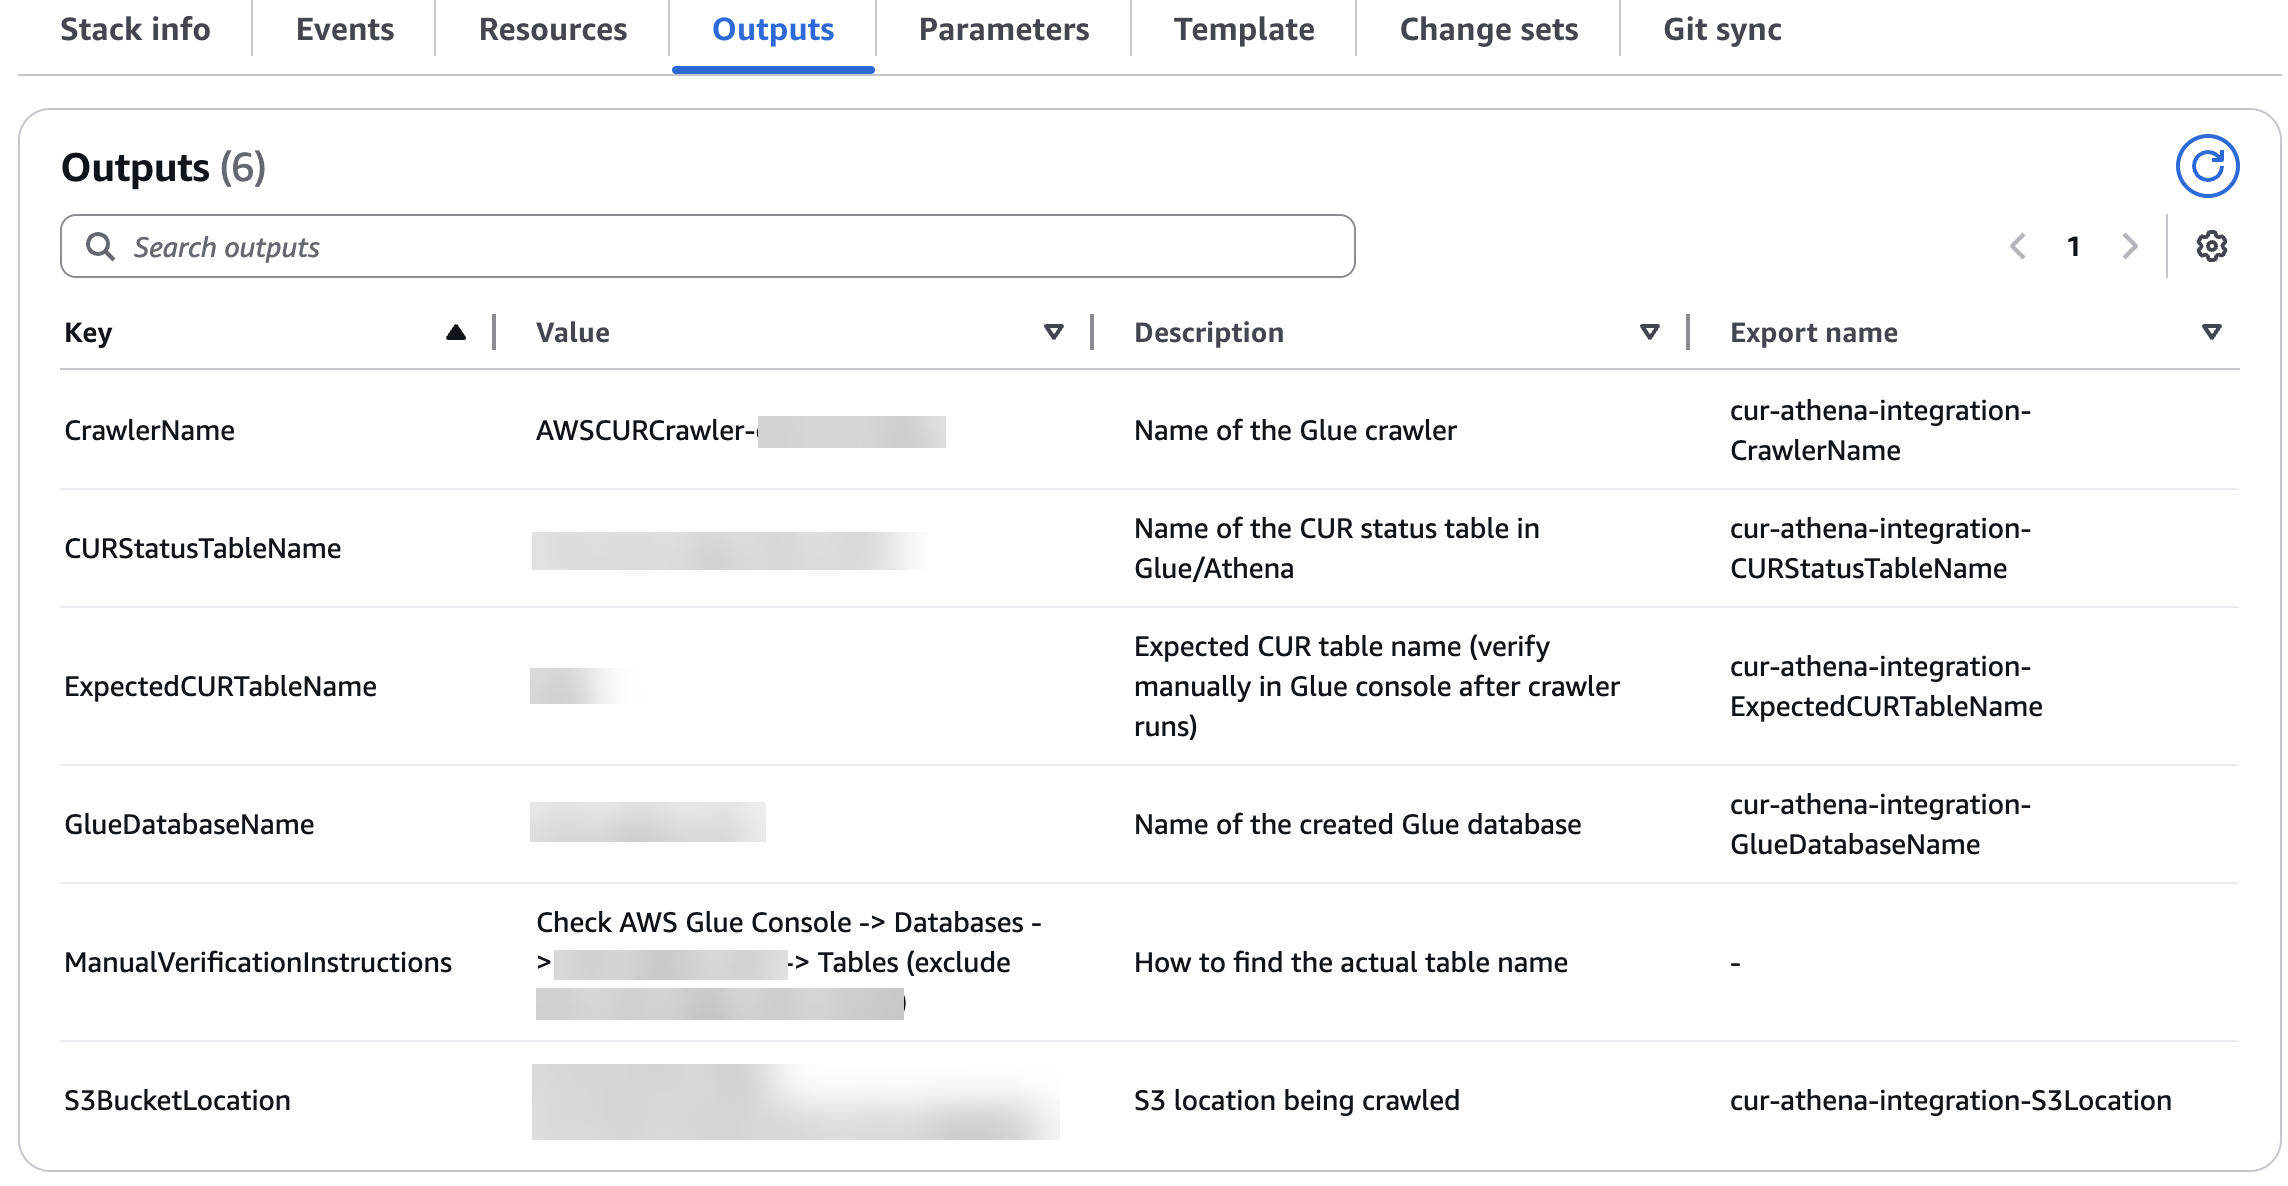Go to previous page arrow
Viewport: 2288px width, 1186px height.
click(x=2018, y=246)
